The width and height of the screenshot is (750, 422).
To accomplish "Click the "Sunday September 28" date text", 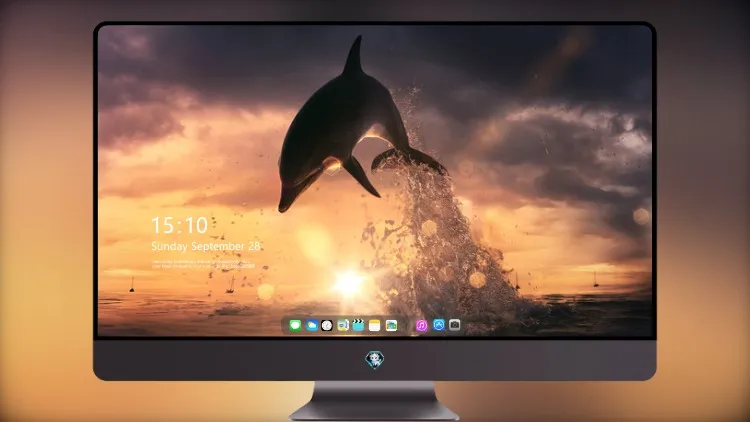I will point(206,246).
